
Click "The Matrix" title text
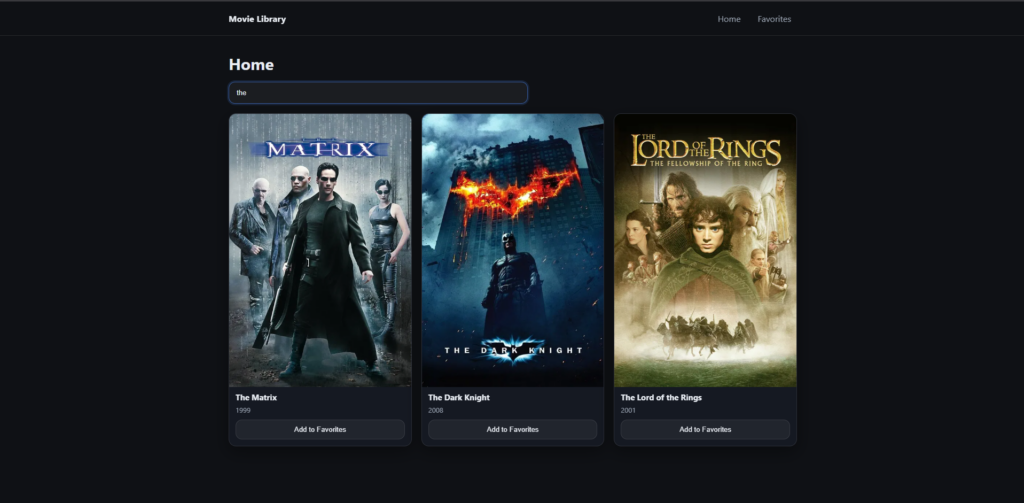pos(256,397)
